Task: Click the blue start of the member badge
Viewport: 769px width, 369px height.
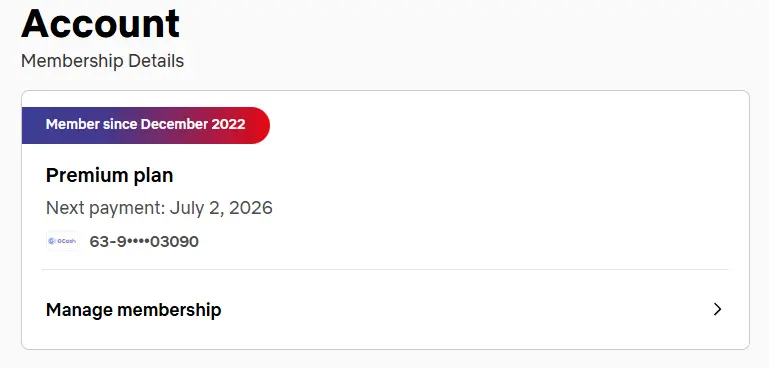Action: pos(33,125)
